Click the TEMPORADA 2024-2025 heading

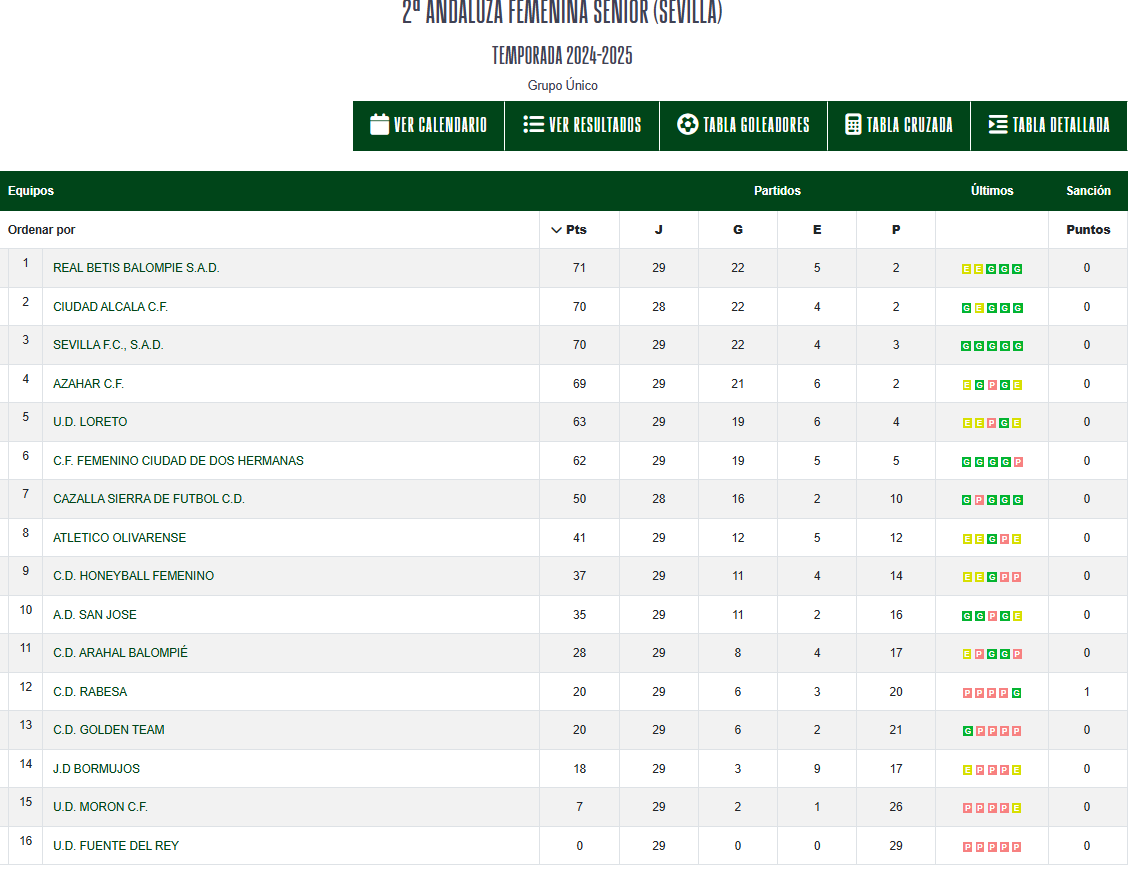[x=562, y=56]
